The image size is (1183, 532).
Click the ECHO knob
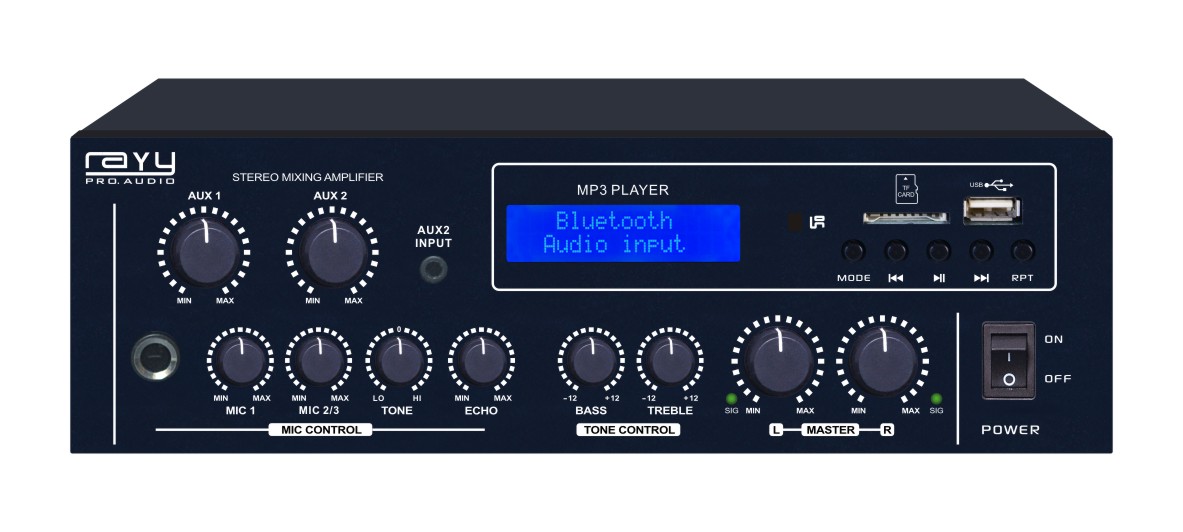[481, 361]
